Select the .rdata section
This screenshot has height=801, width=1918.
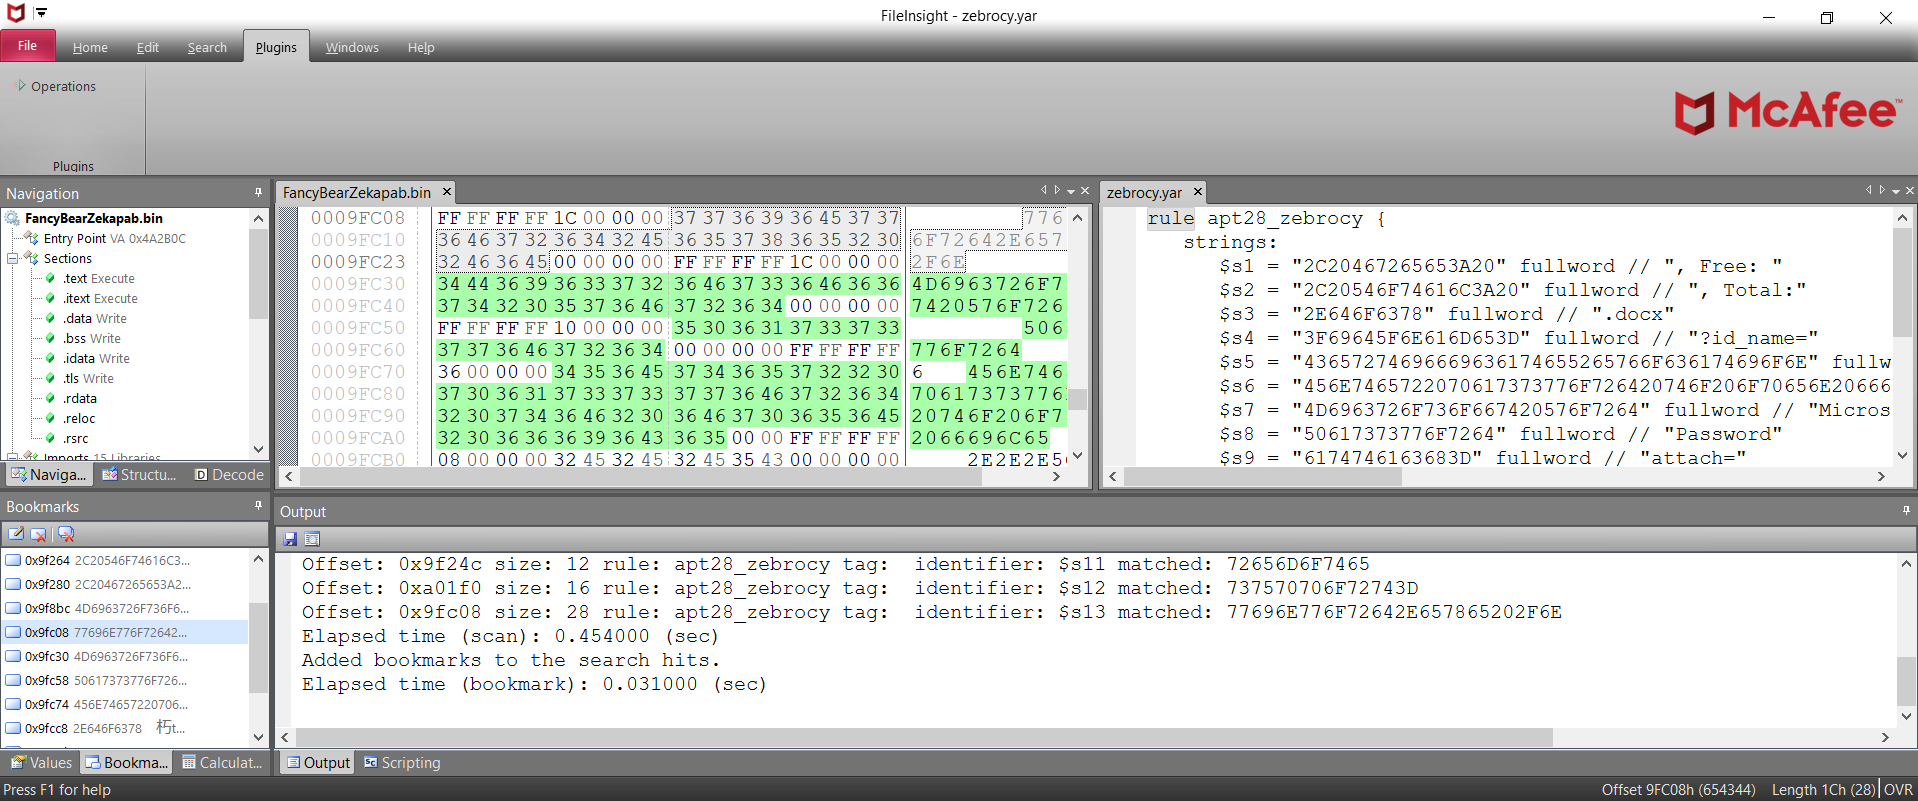(80, 398)
